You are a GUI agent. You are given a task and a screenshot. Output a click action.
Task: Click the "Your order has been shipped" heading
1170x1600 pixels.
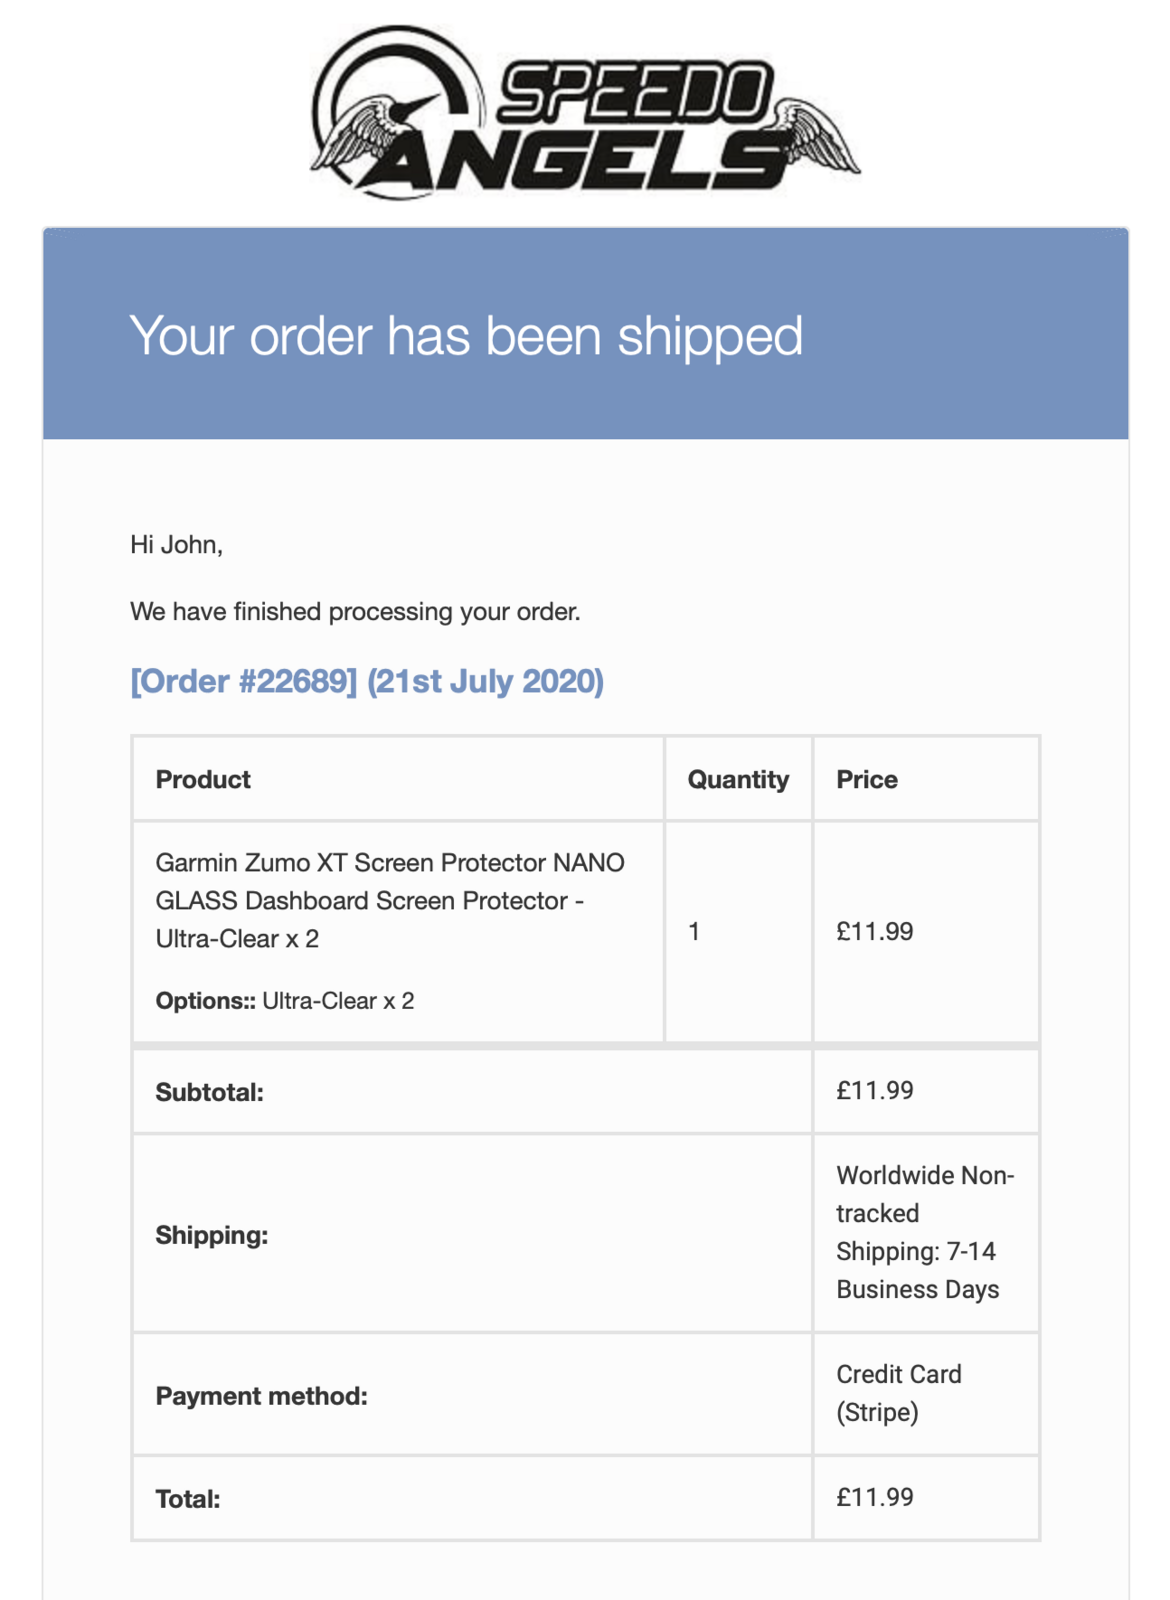coord(466,335)
